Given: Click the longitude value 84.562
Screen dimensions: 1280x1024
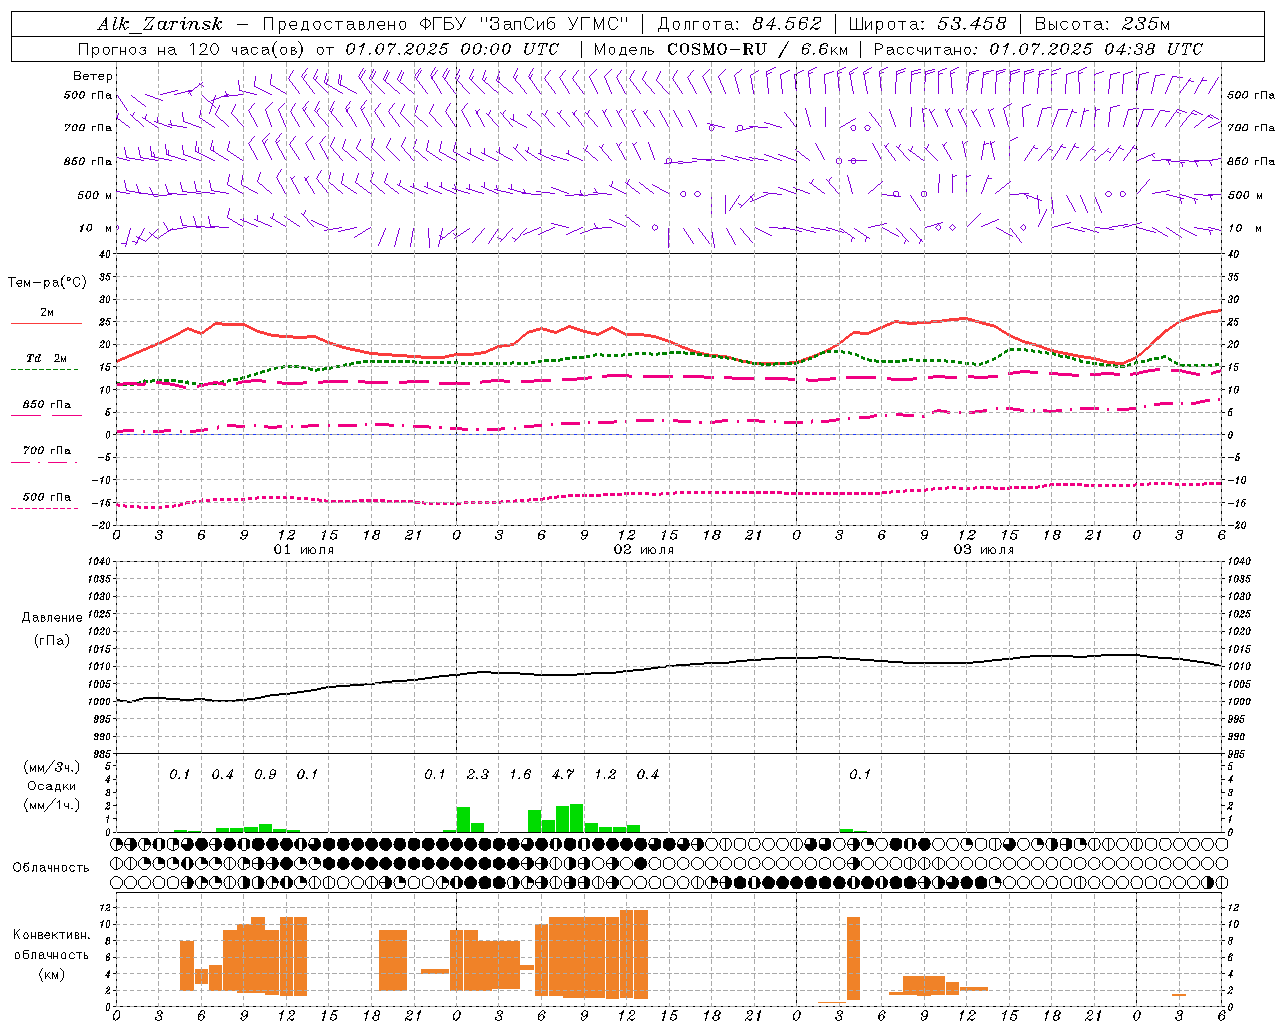Looking at the screenshot, I should coord(787,24).
